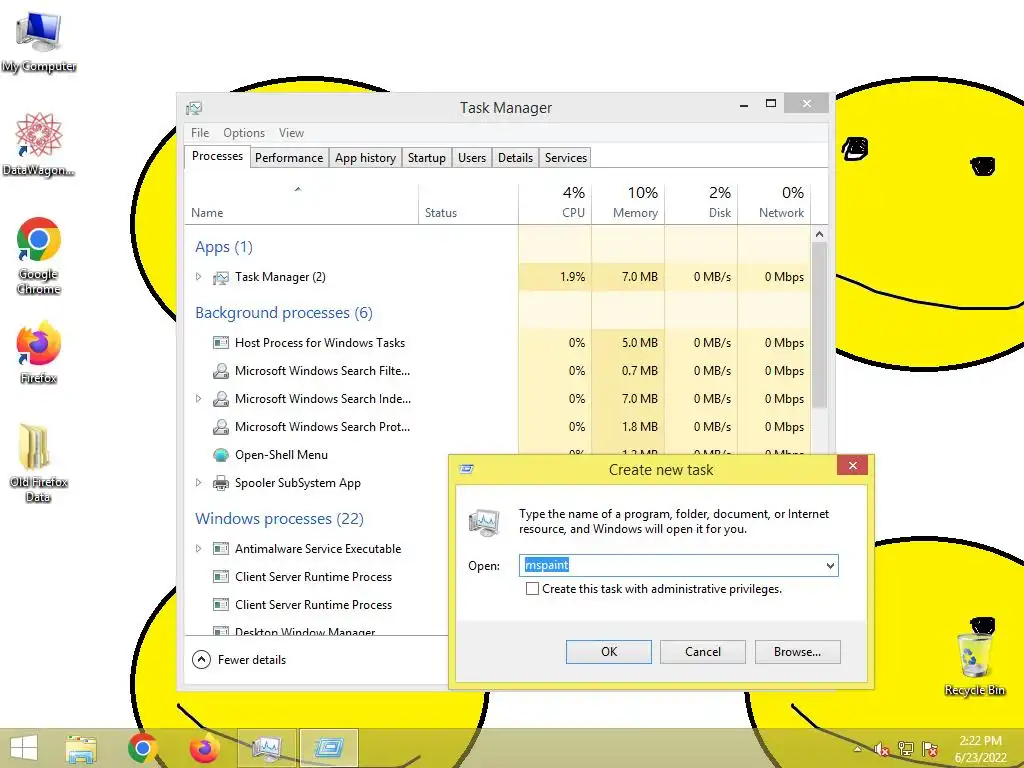
Task: Click the scrollbar up arrow
Action: pyautogui.click(x=820, y=234)
